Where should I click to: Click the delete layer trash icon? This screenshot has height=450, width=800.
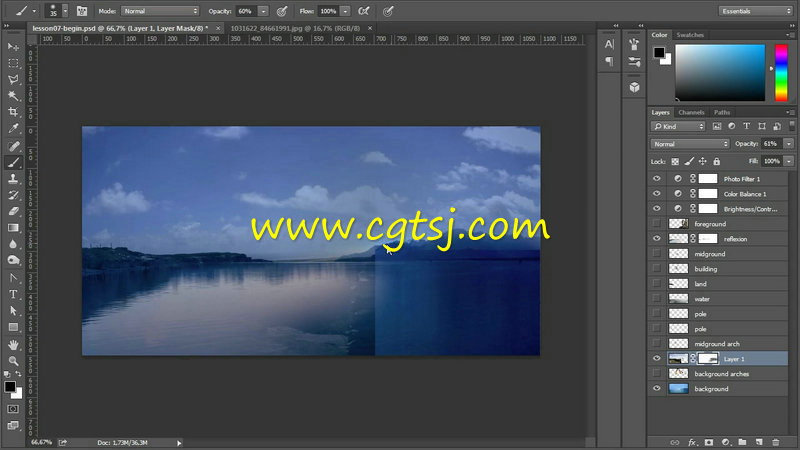pyautogui.click(x=774, y=441)
